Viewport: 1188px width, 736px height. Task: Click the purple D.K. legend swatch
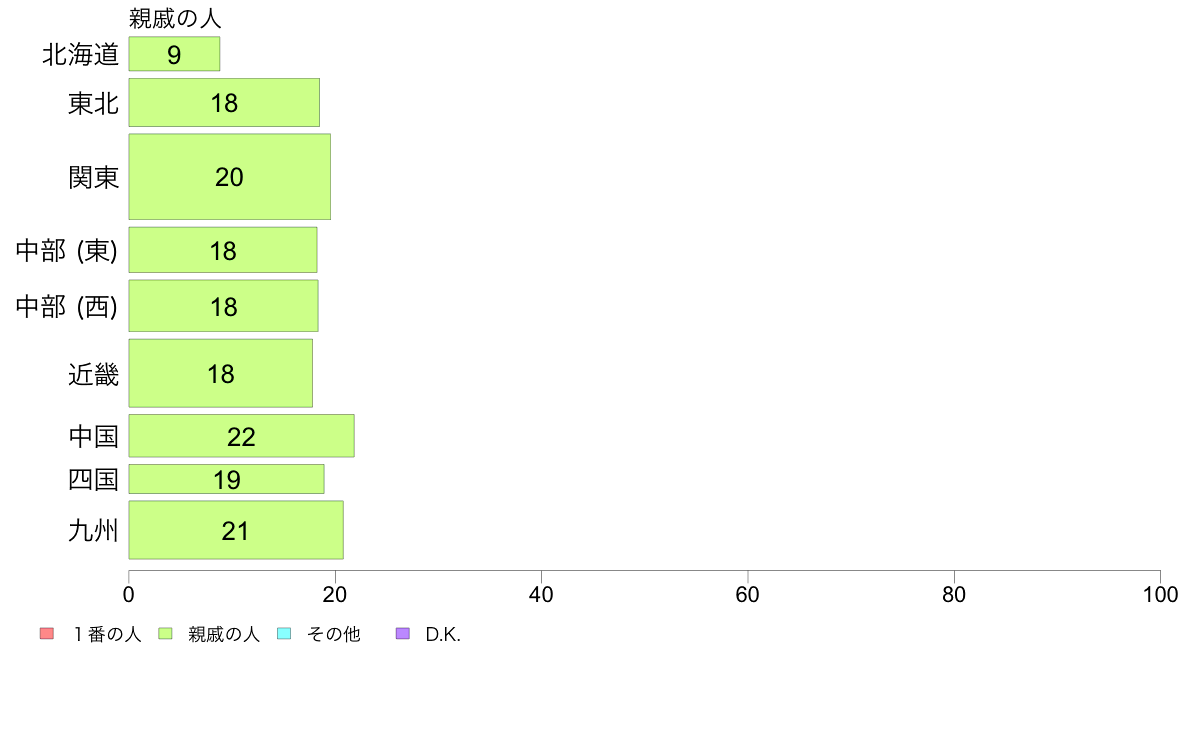(x=403, y=634)
